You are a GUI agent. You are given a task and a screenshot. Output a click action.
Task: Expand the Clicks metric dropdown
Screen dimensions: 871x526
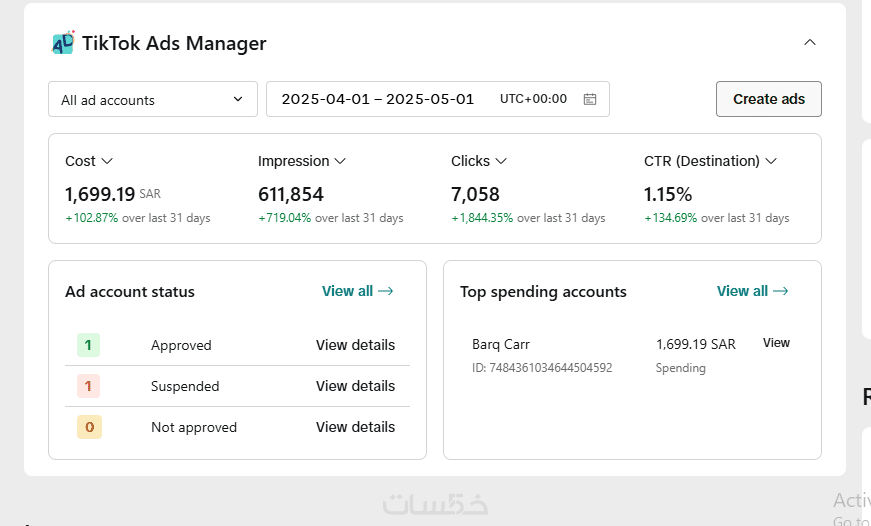[x=501, y=161]
